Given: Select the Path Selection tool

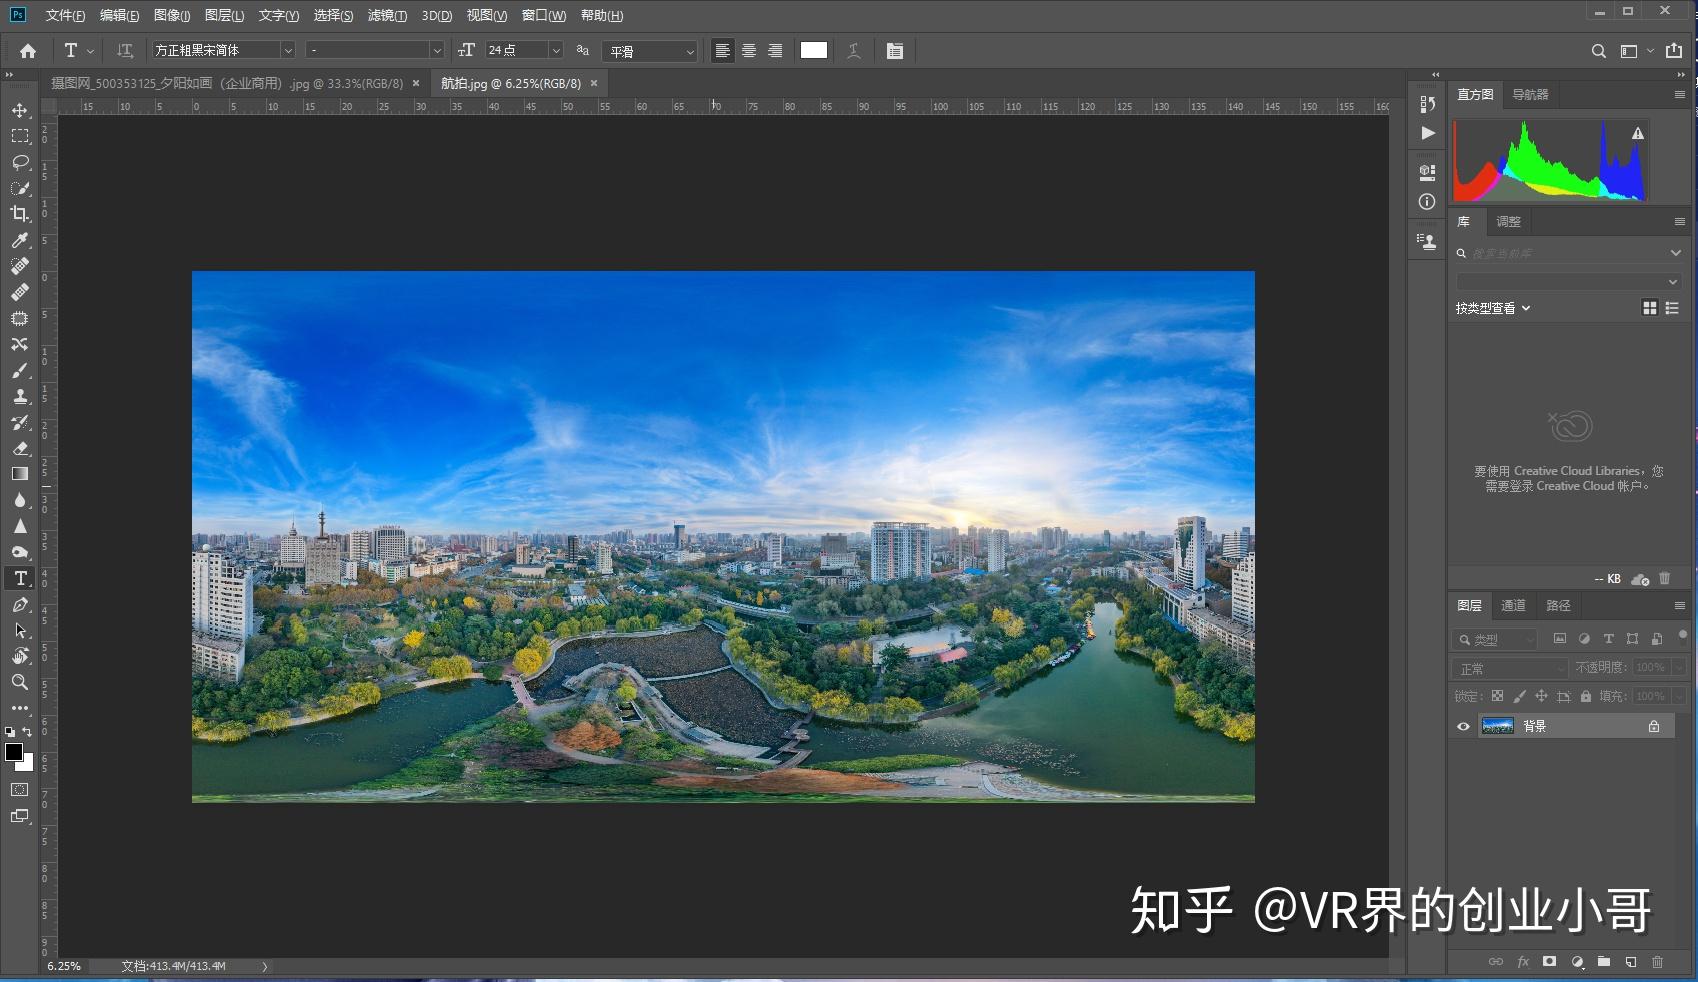Looking at the screenshot, I should [x=20, y=630].
